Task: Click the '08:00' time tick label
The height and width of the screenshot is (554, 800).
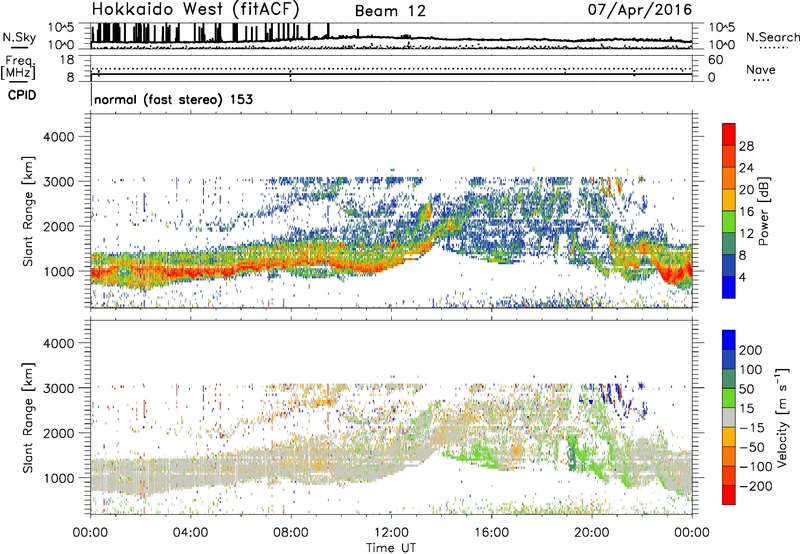Action: coord(291,533)
